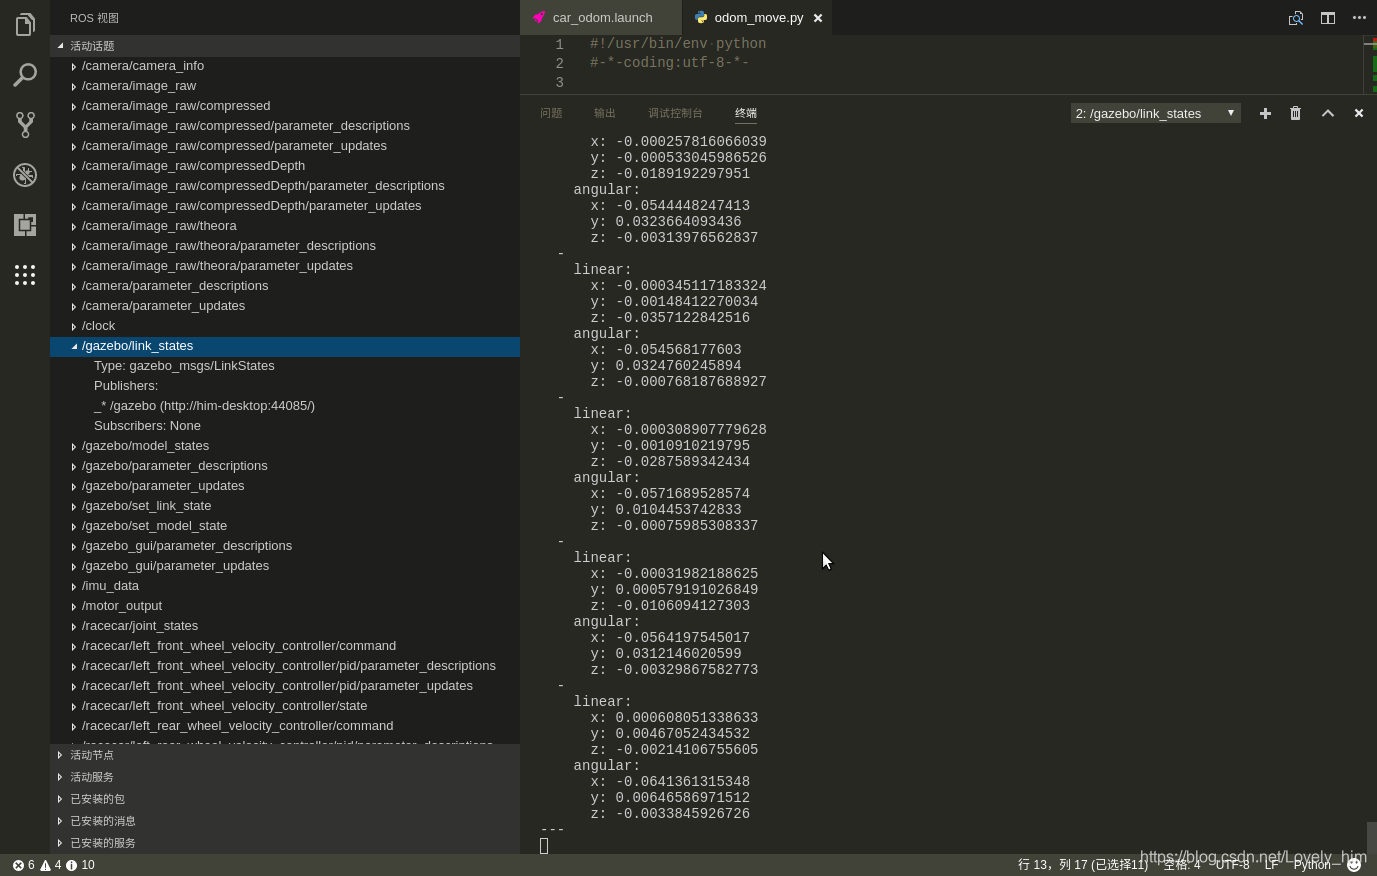Open the Source Control icon
The image size is (1377, 876).
pos(25,125)
